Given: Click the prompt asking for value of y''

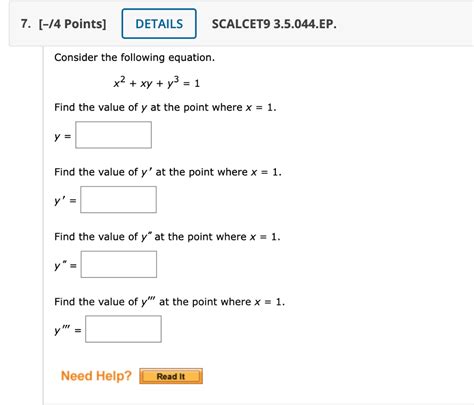Looking at the screenshot, I should (167, 237).
